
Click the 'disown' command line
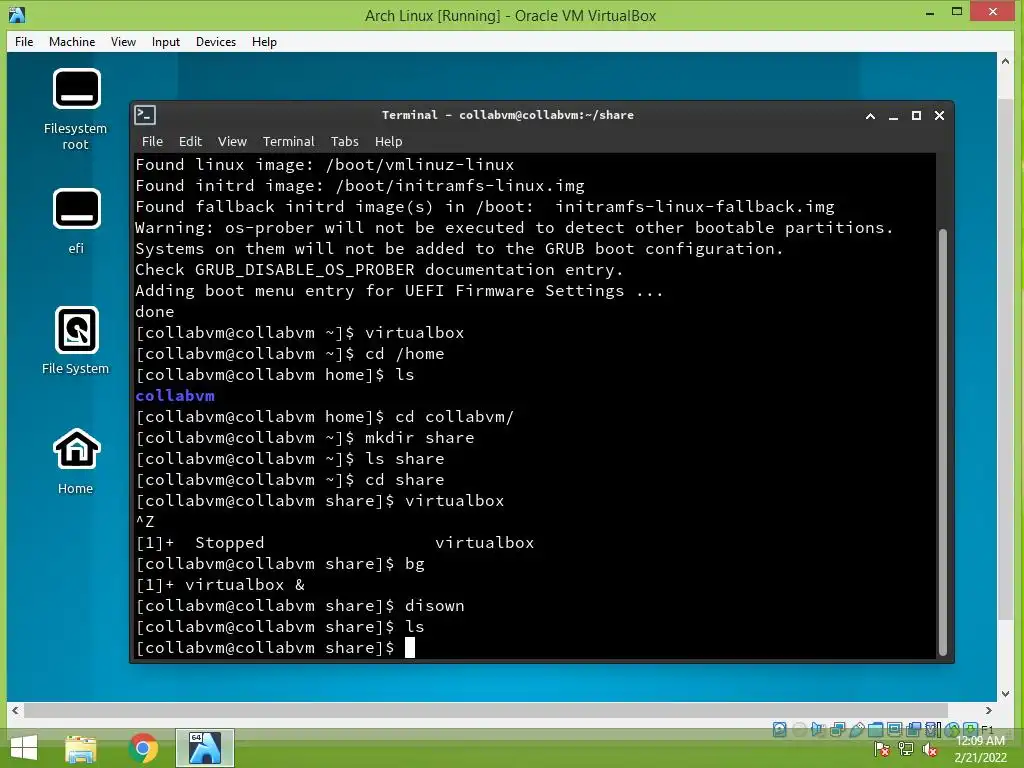[300, 605]
